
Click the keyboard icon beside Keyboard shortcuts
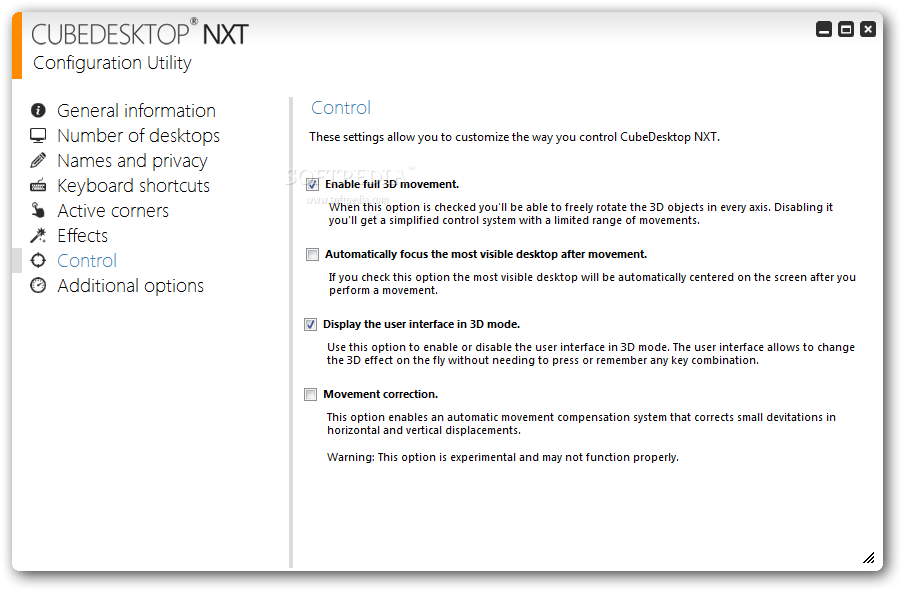coord(38,185)
